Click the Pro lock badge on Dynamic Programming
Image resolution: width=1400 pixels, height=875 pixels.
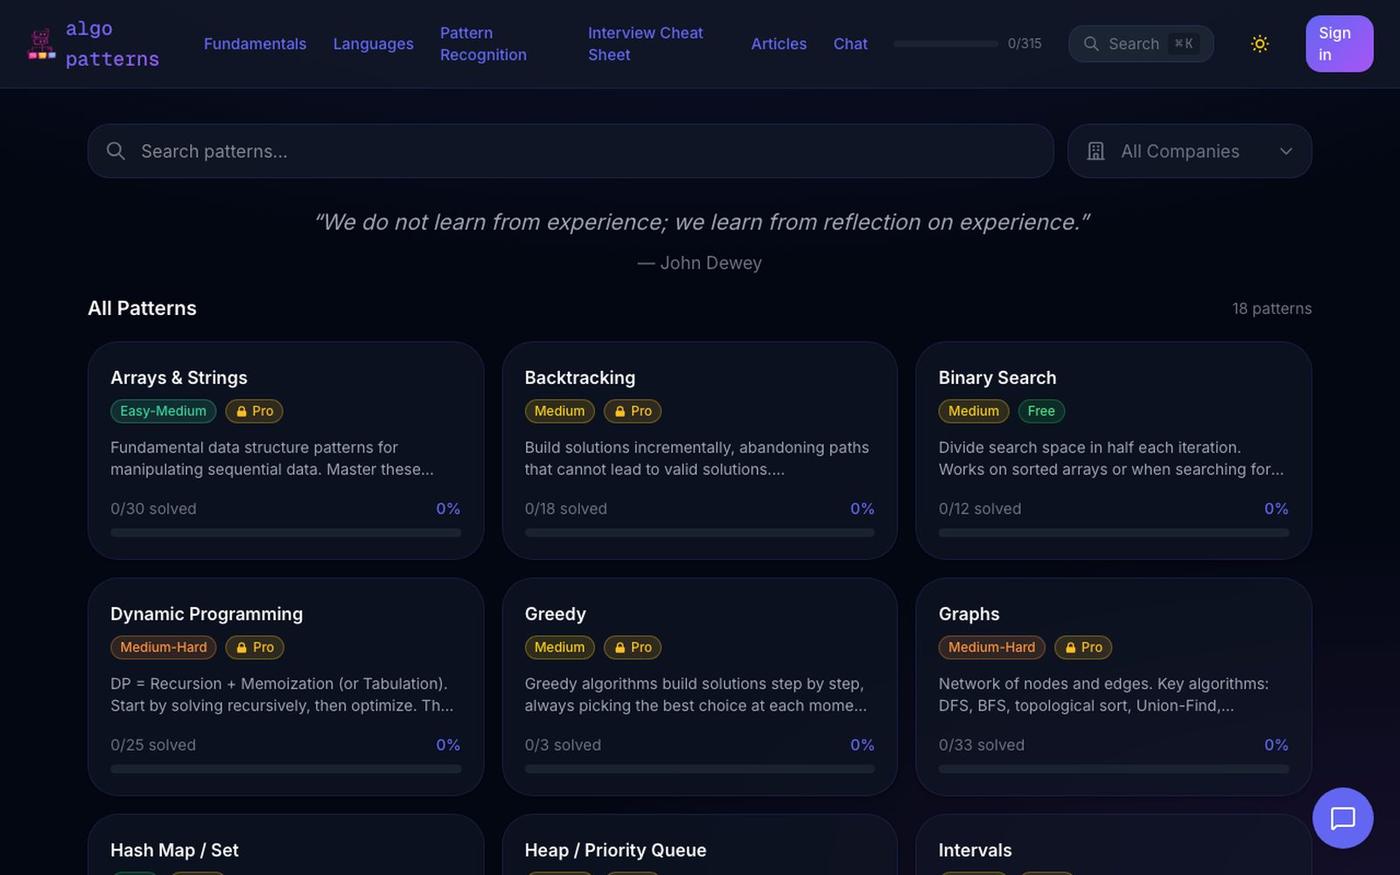[255, 647]
